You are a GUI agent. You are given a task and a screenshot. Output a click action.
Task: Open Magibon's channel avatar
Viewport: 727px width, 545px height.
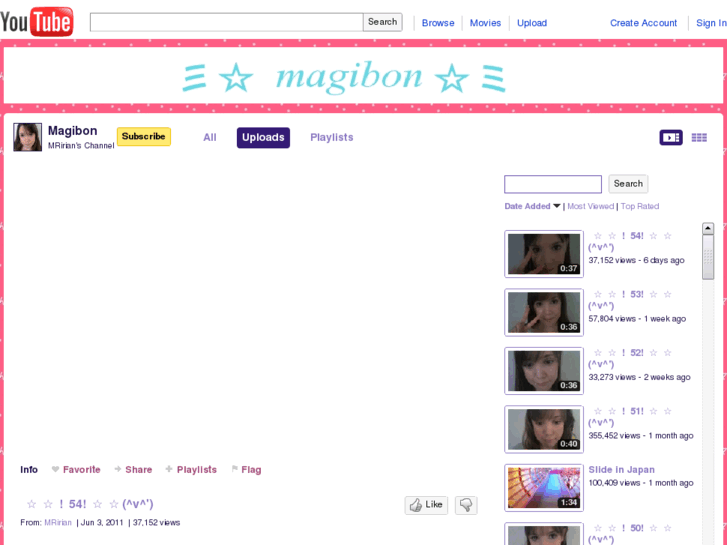pos(27,137)
